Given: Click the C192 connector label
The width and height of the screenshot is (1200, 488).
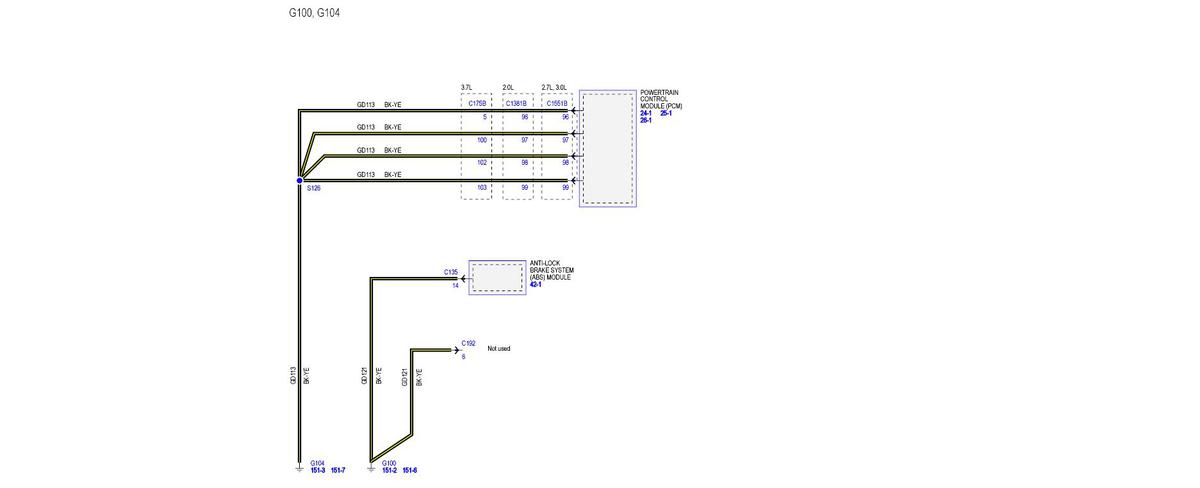Looking at the screenshot, I should pos(468,342).
